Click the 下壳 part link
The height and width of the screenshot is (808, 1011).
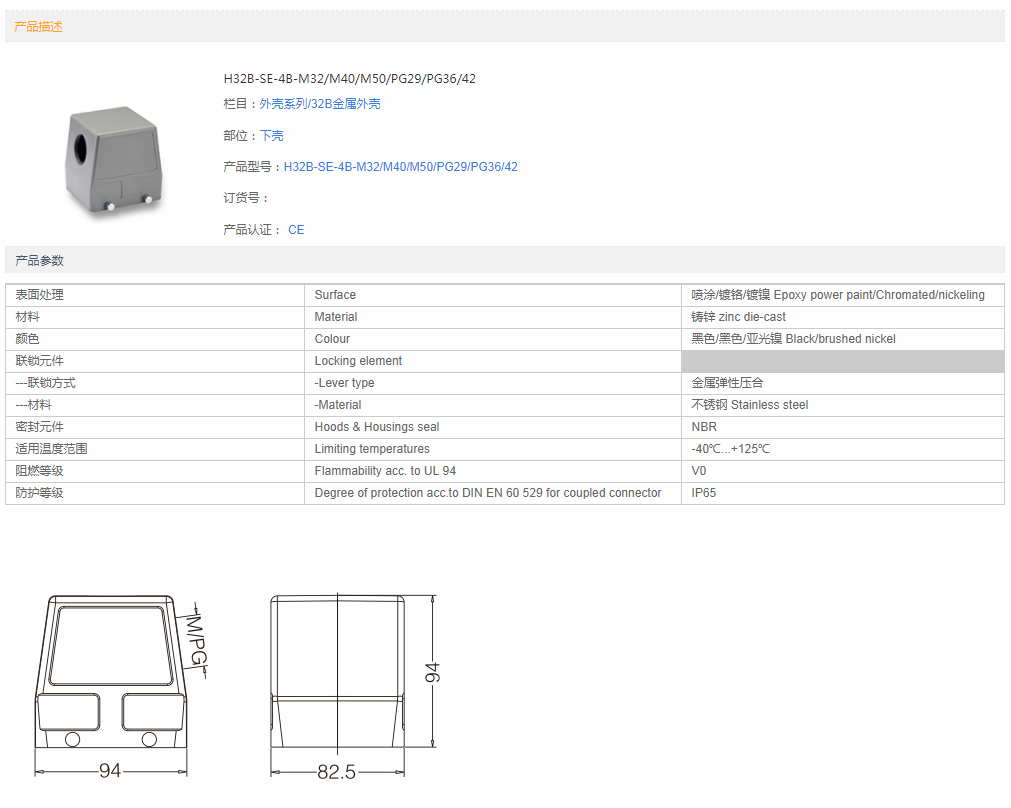click(x=271, y=136)
